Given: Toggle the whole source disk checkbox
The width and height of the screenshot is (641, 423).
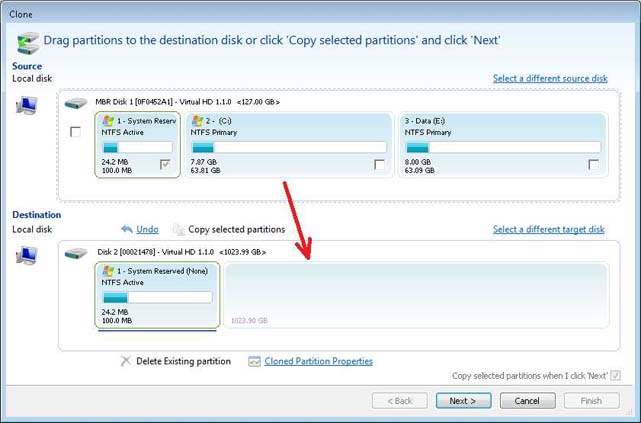Looking at the screenshot, I should click(75, 132).
